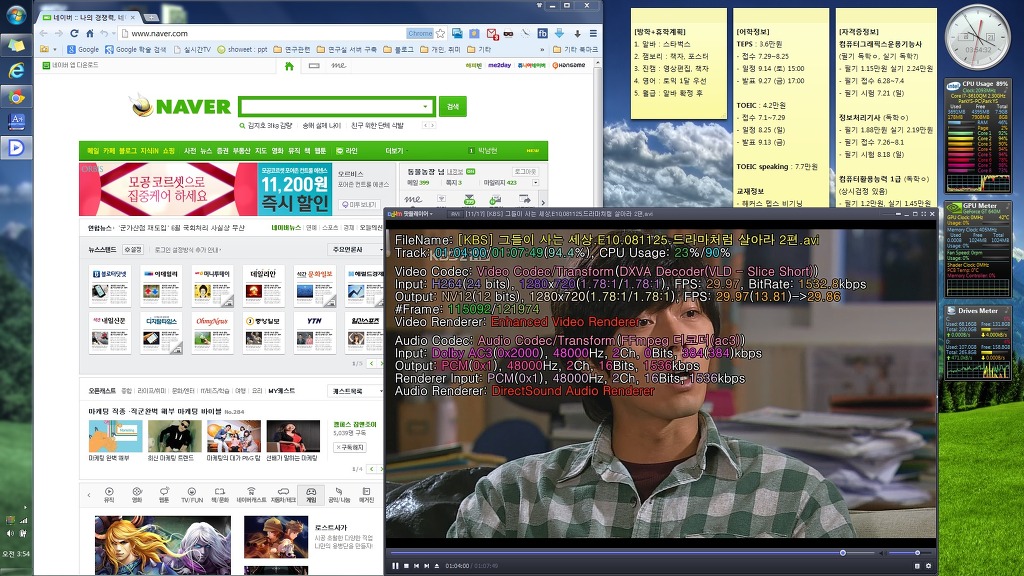Stop the video in PotPlayer
The height and width of the screenshot is (576, 1024).
pyautogui.click(x=406, y=566)
